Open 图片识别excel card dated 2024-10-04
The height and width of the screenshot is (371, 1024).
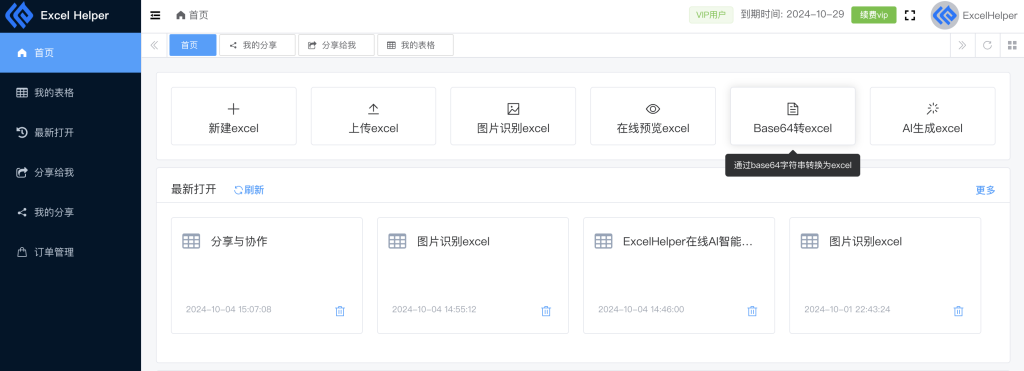click(473, 276)
